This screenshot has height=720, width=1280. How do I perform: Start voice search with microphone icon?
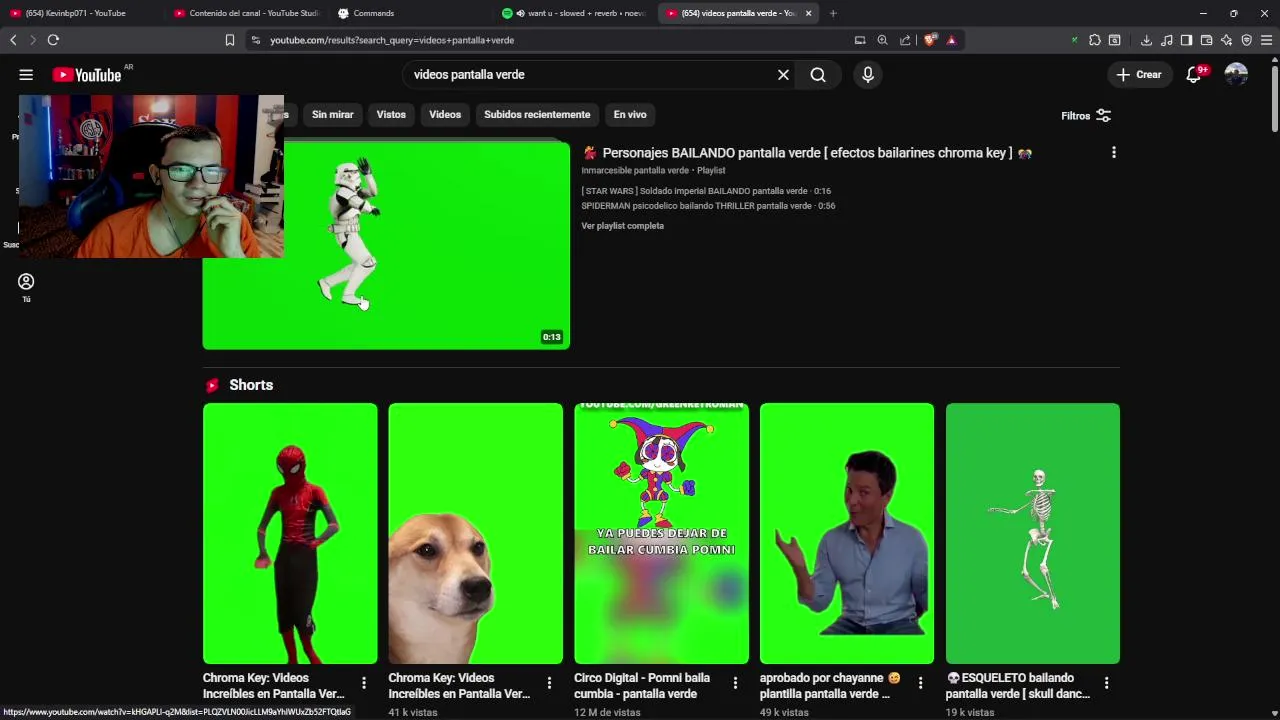(x=867, y=75)
